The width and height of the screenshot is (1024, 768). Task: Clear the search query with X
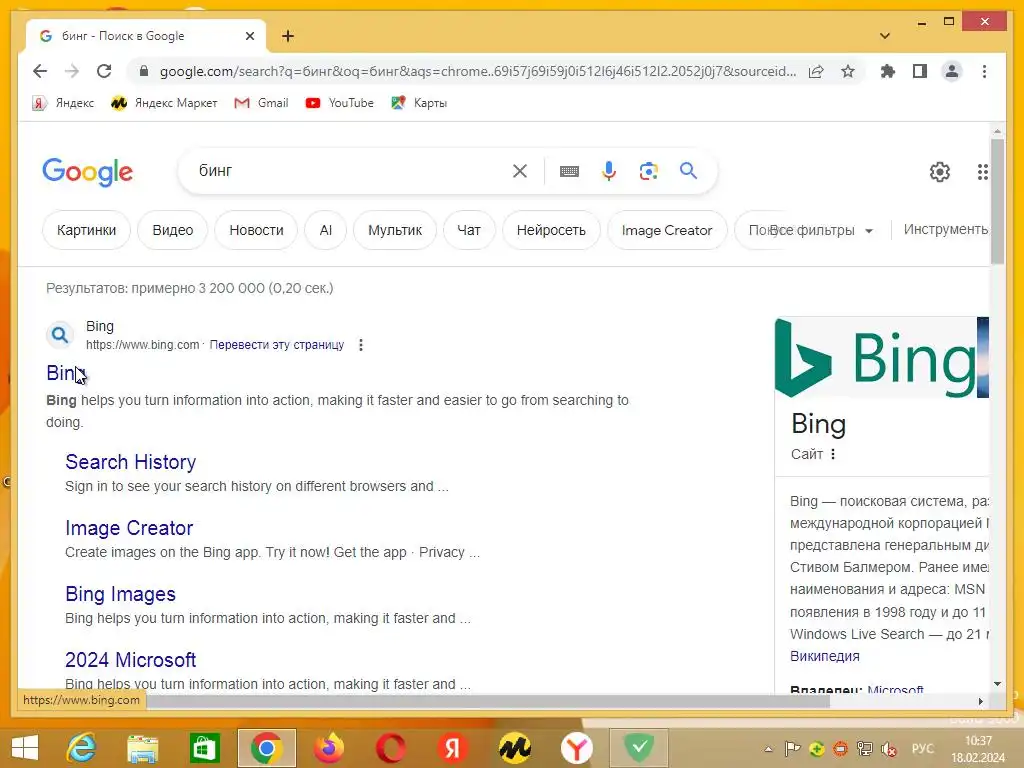pos(520,171)
